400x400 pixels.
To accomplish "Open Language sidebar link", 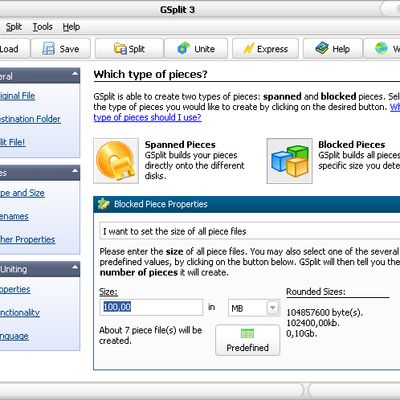I will [x=14, y=336].
